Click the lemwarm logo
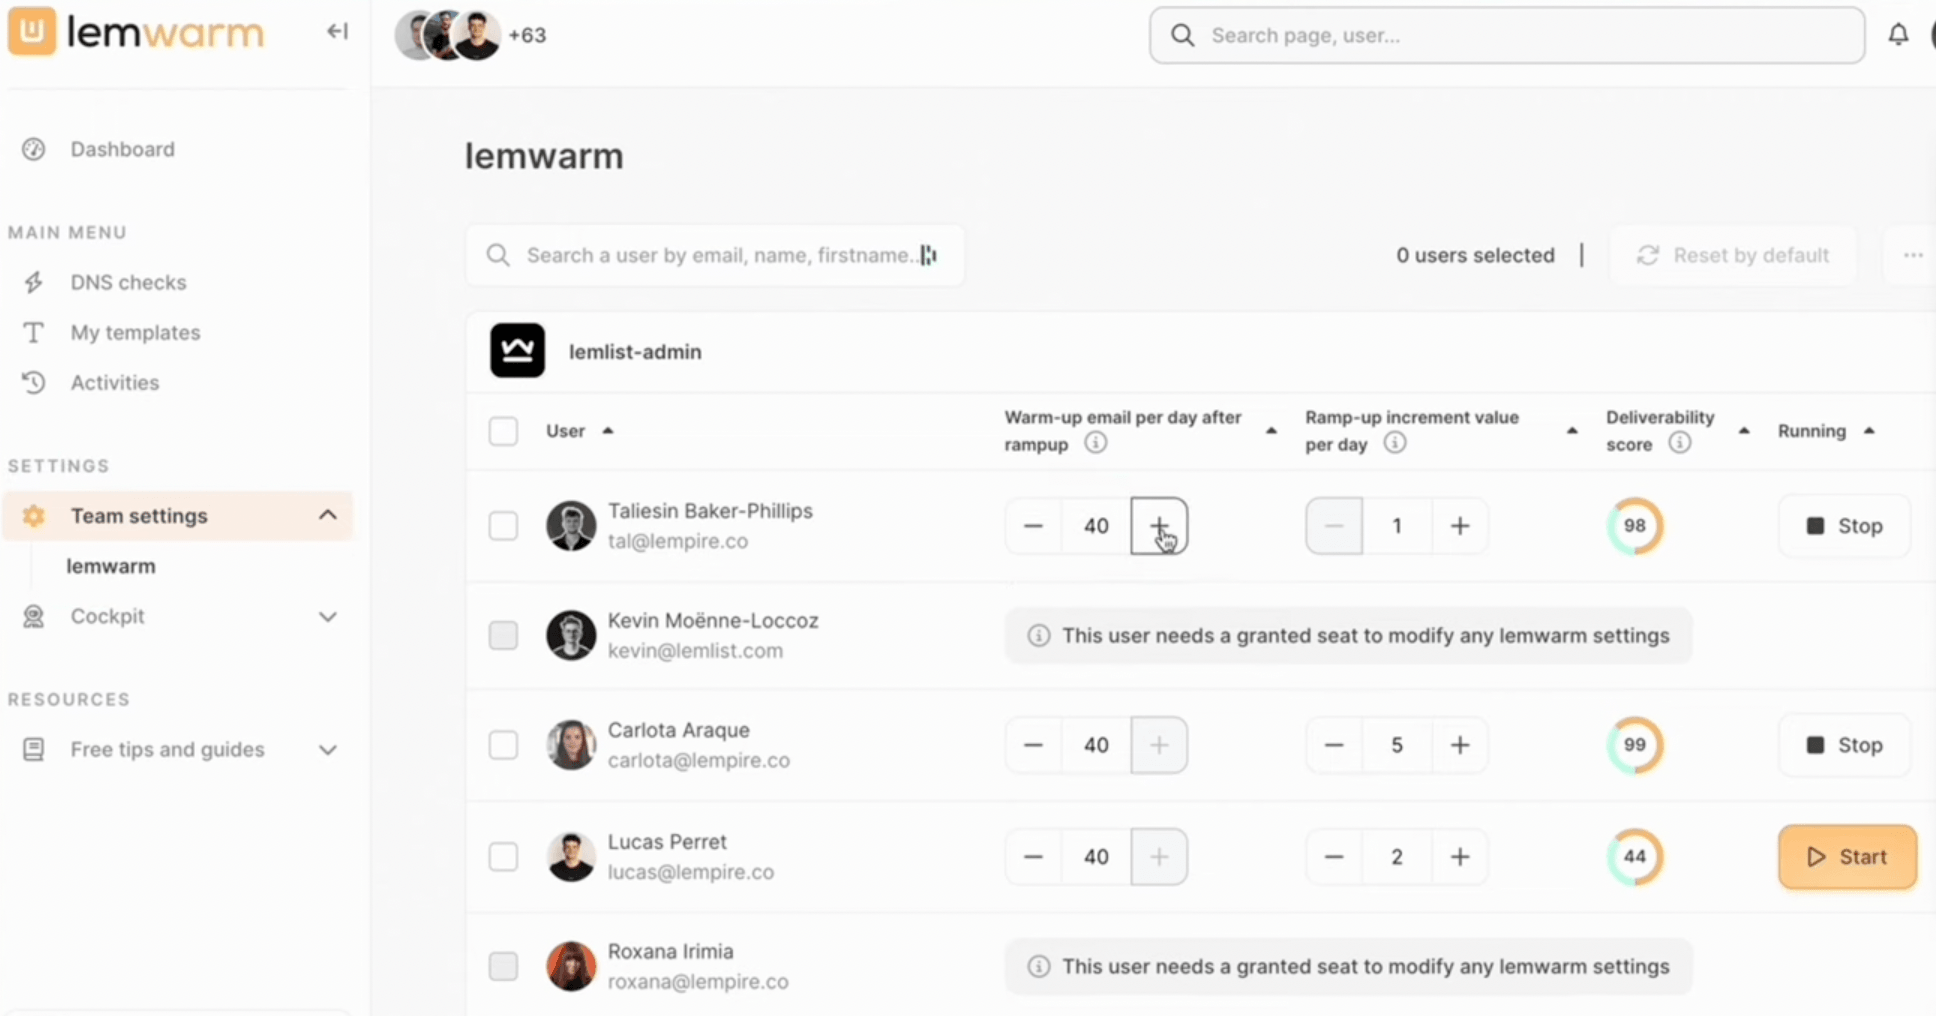 point(136,32)
